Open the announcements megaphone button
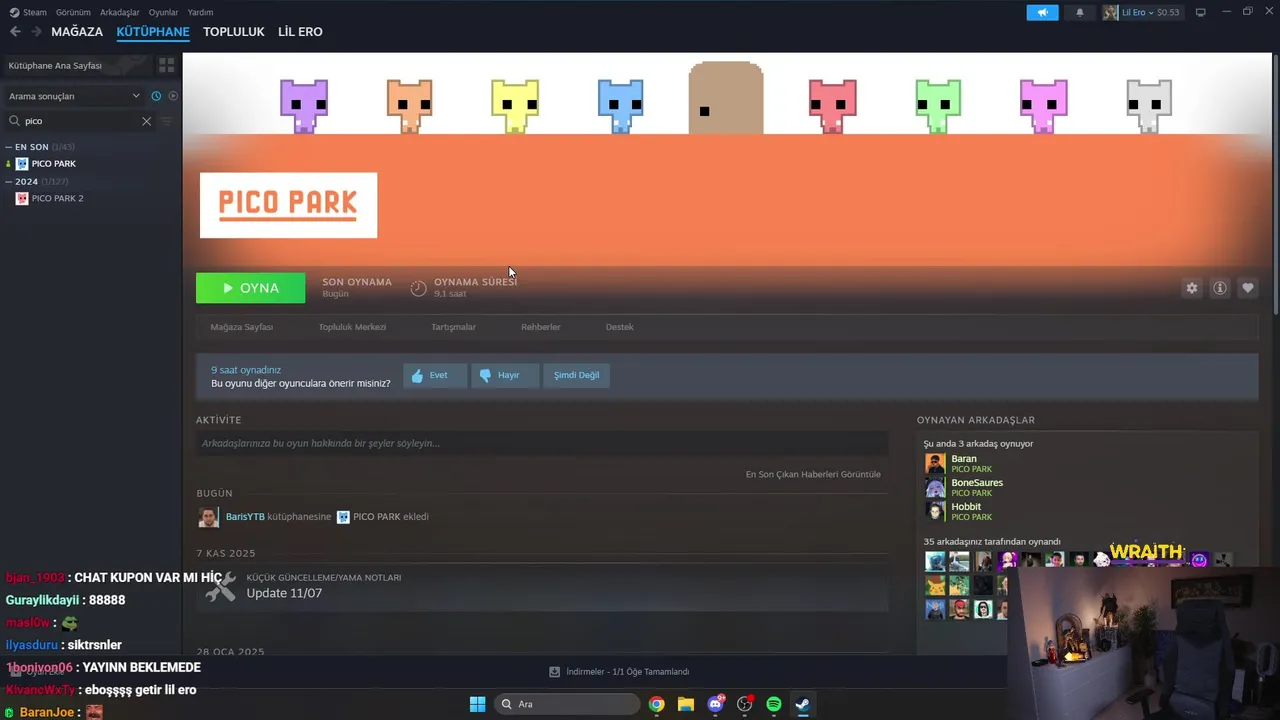Image resolution: width=1280 pixels, height=720 pixels. [1042, 12]
